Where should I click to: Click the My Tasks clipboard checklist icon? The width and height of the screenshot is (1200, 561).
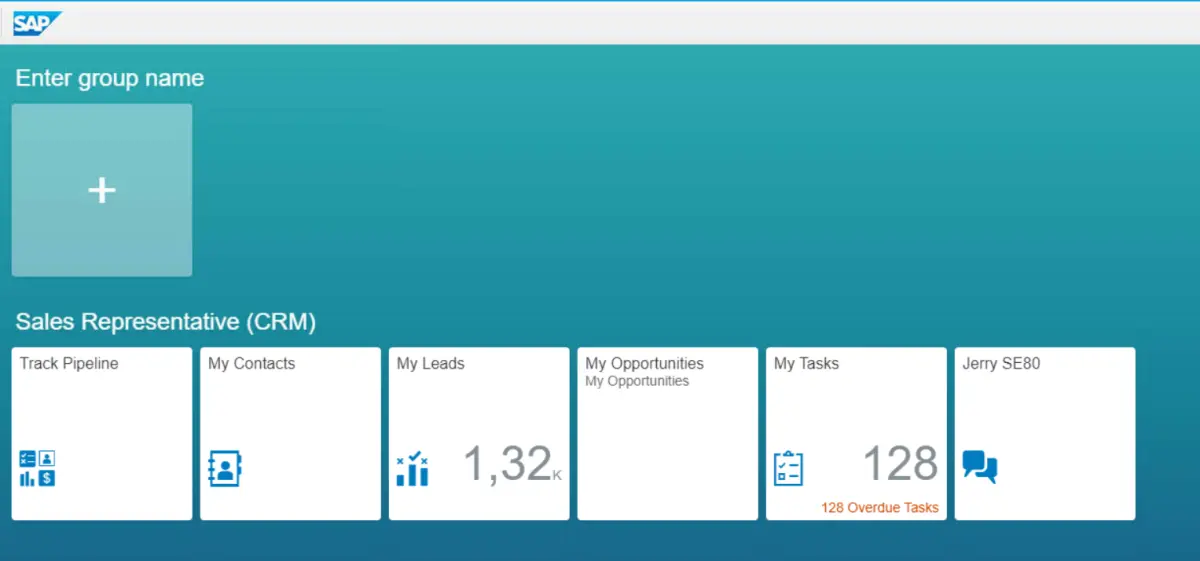coord(789,468)
